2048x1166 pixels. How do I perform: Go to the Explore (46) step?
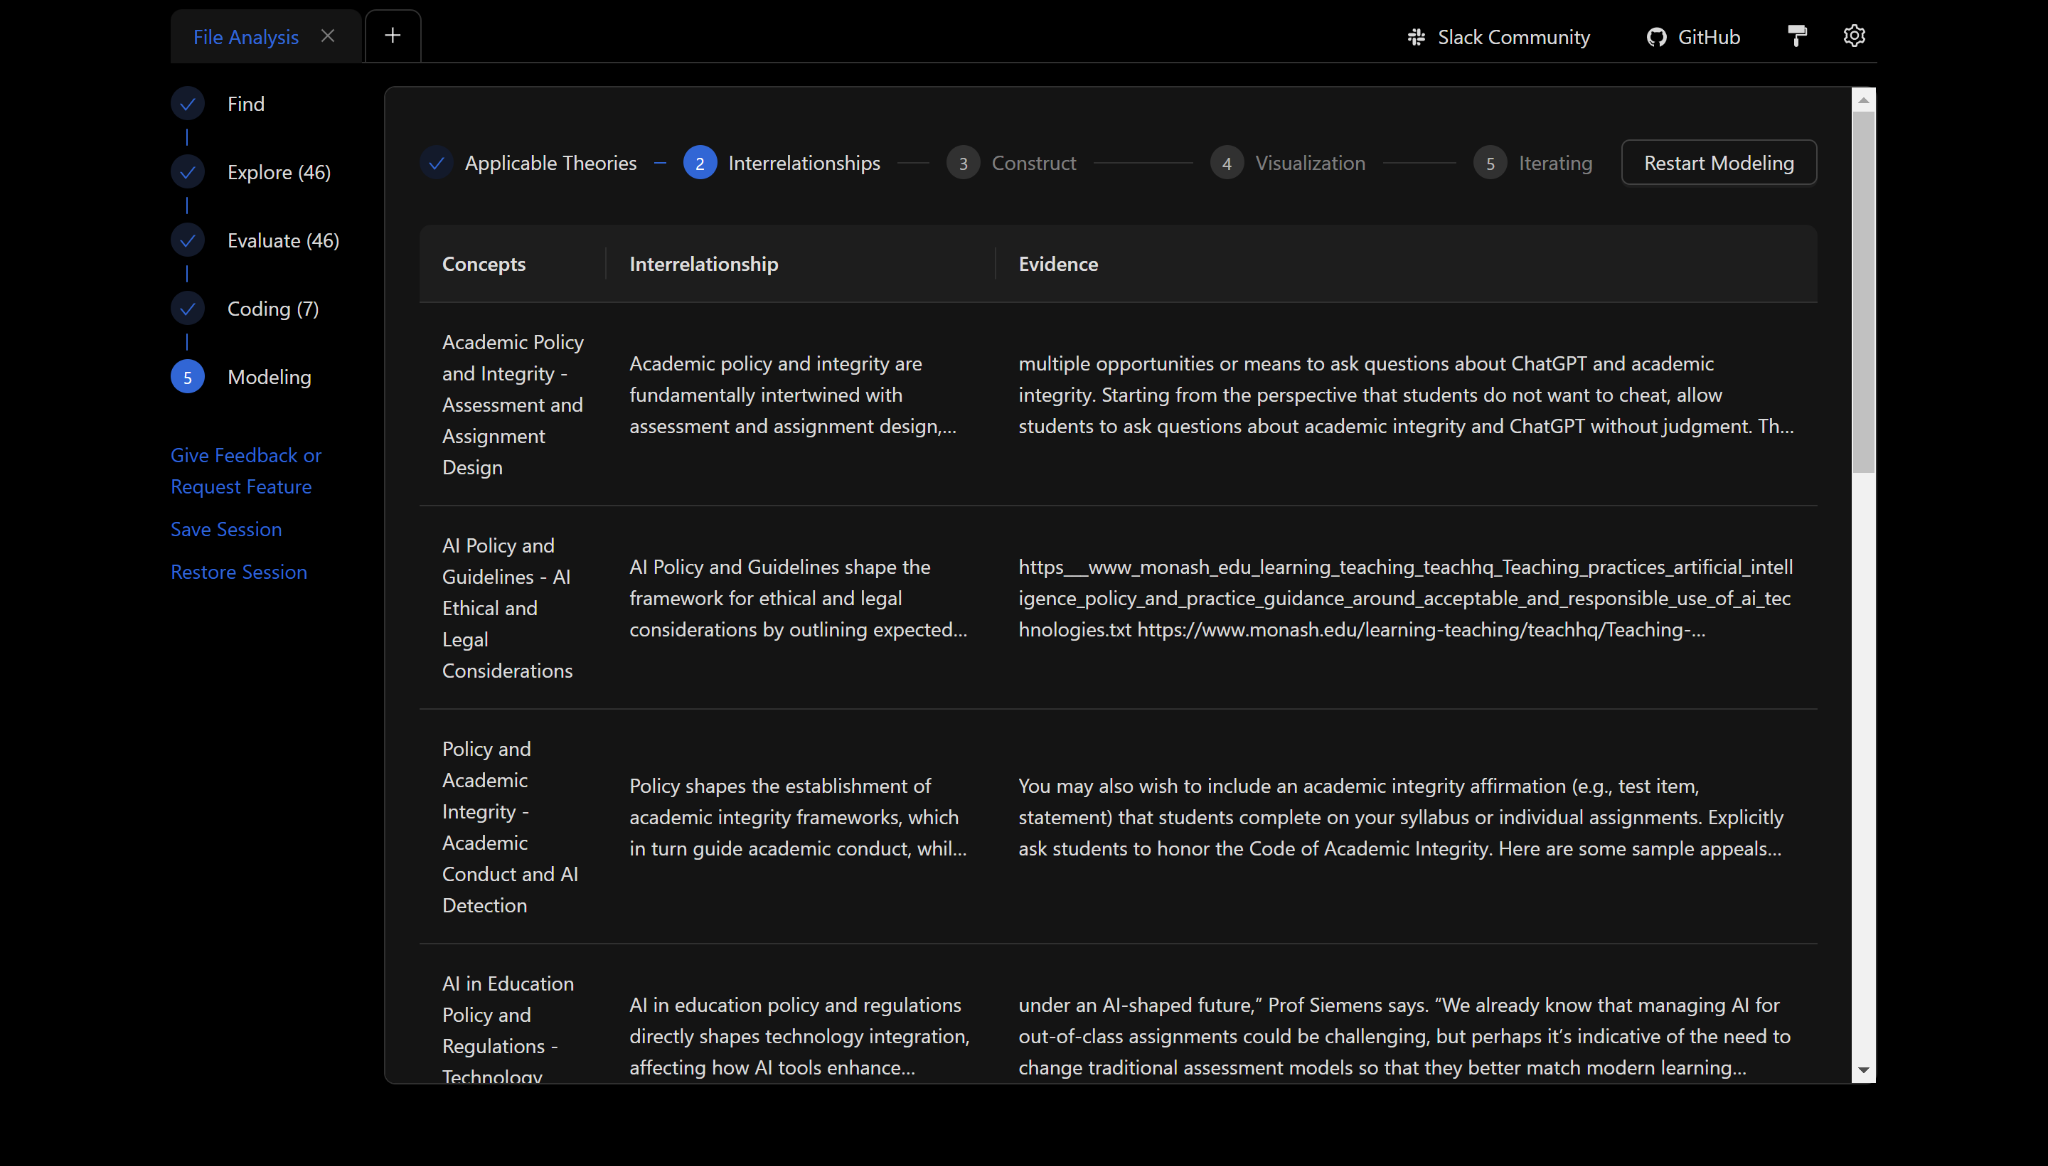pos(279,172)
